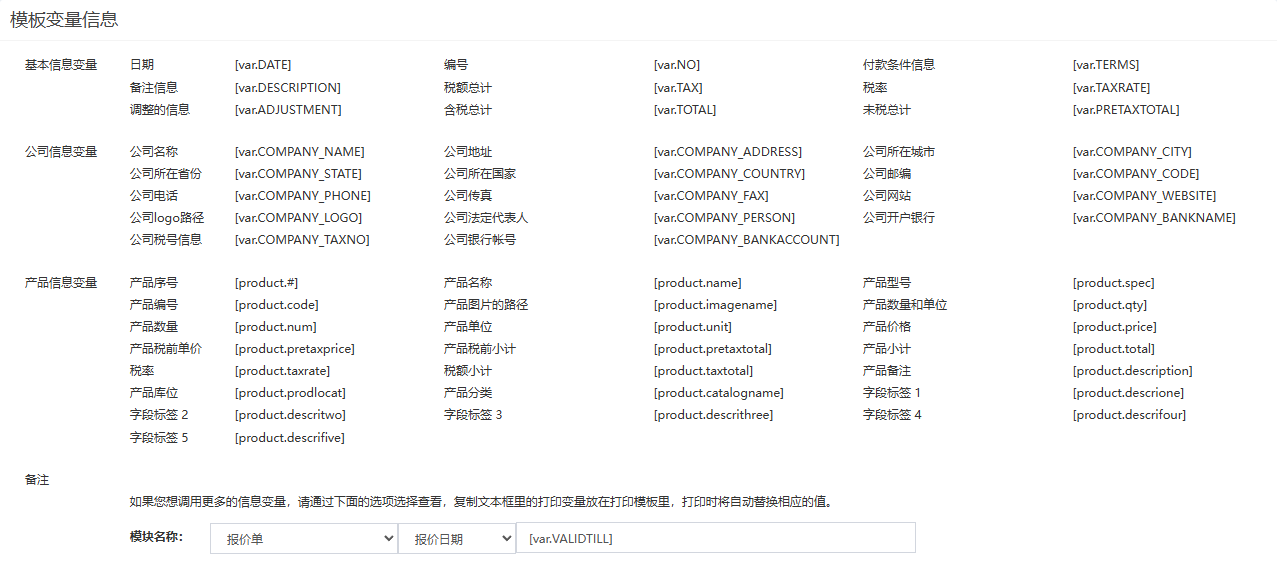Select the [product.#] variable text
The width and height of the screenshot is (1277, 574).
(x=266, y=283)
